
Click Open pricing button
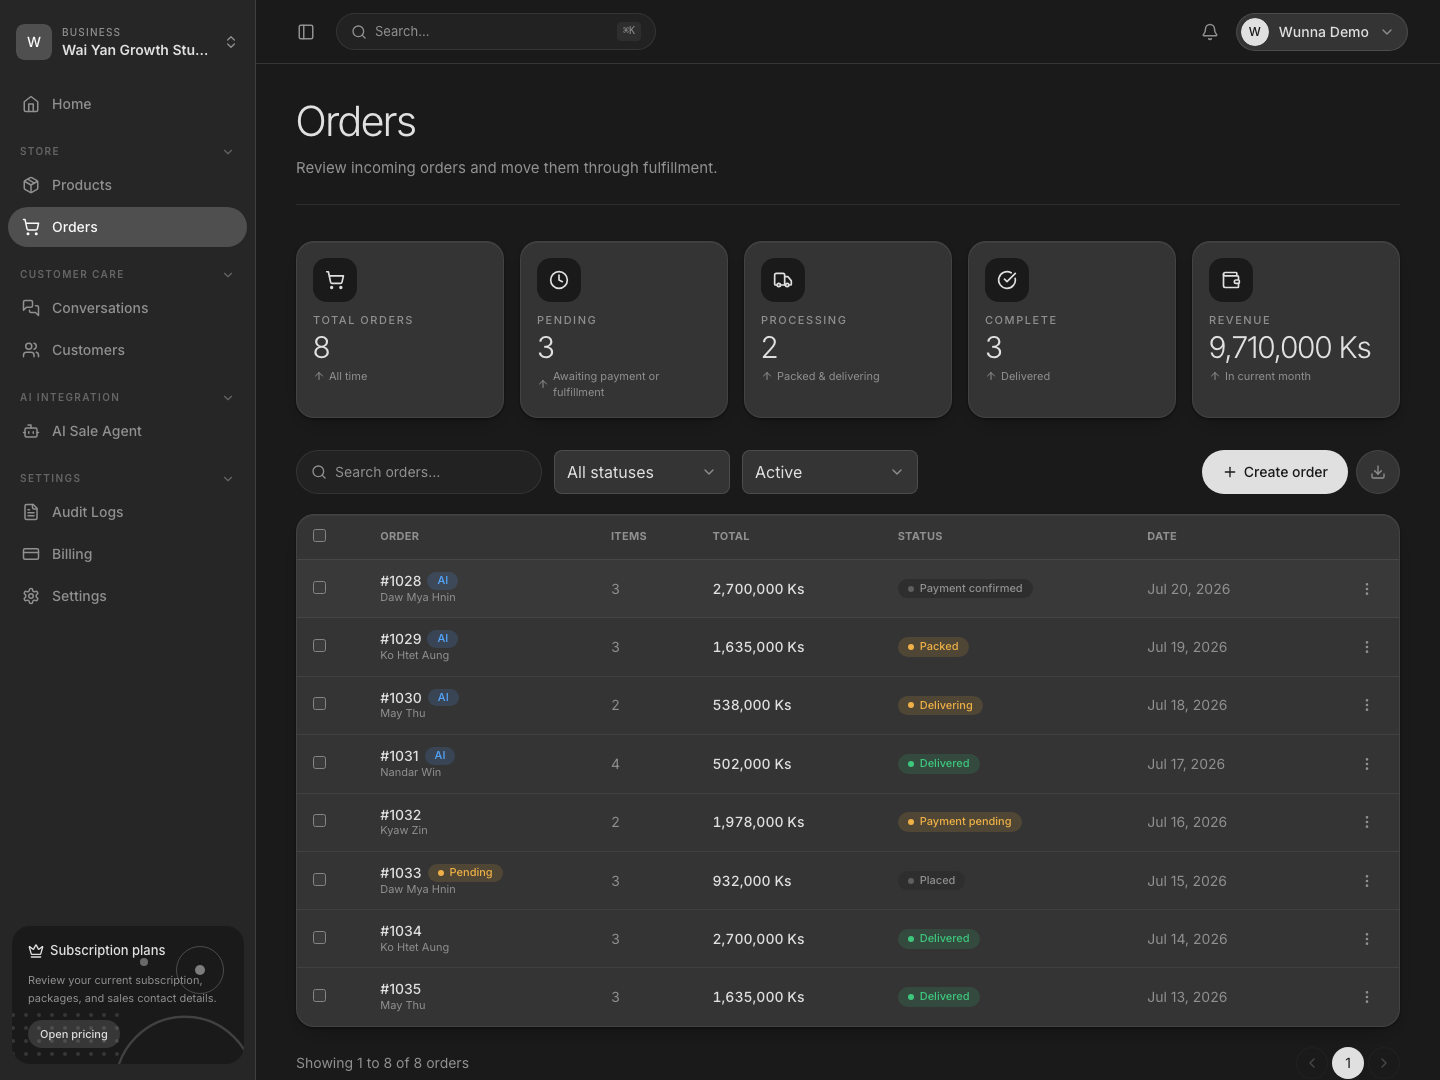(74, 1034)
